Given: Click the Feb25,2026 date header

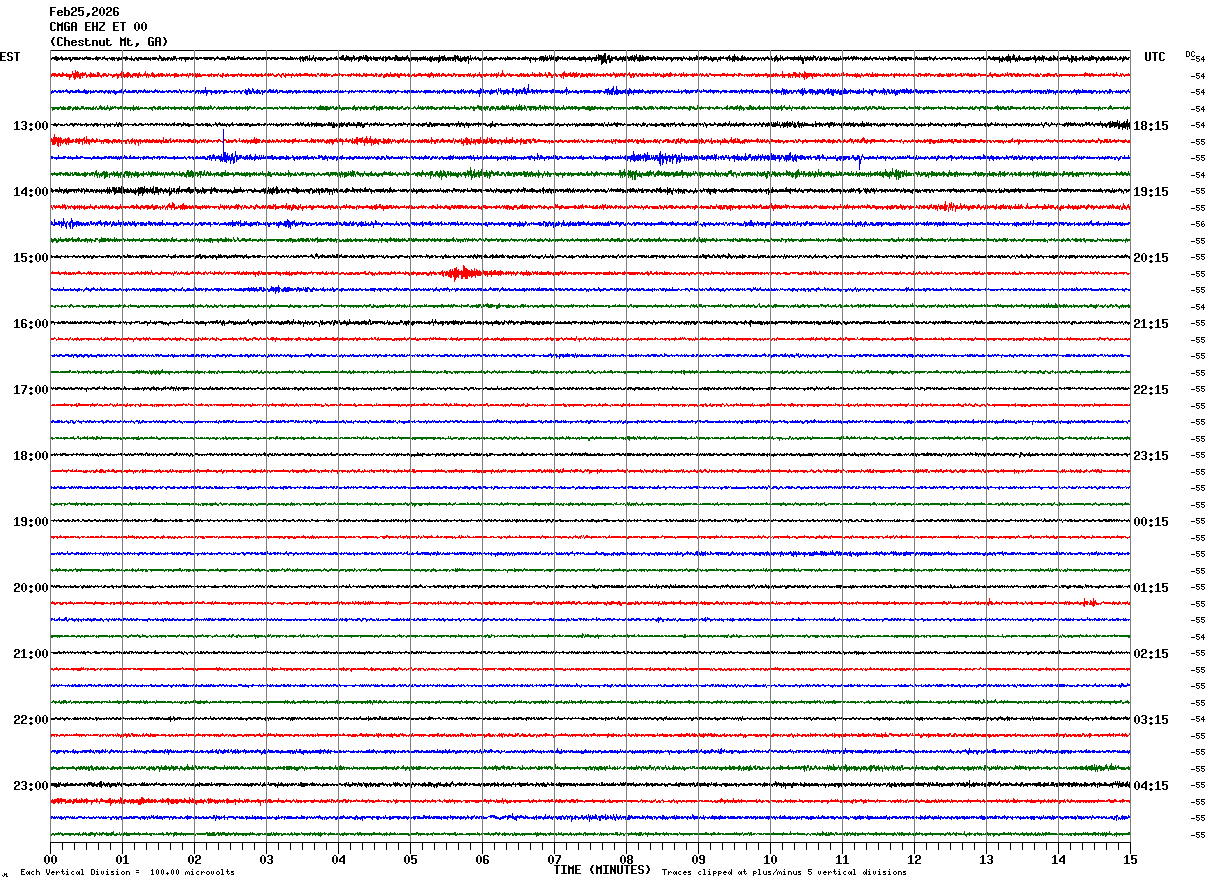Looking at the screenshot, I should tap(84, 12).
